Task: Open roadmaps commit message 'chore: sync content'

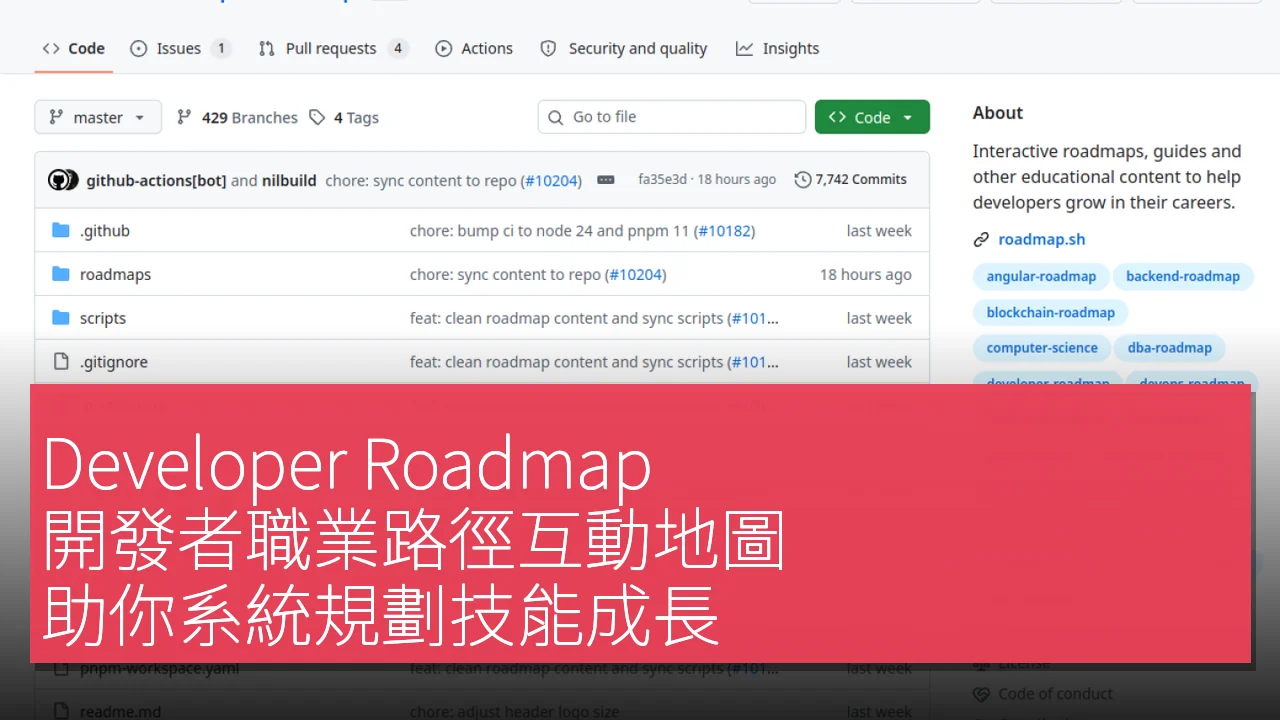Action: [505, 274]
